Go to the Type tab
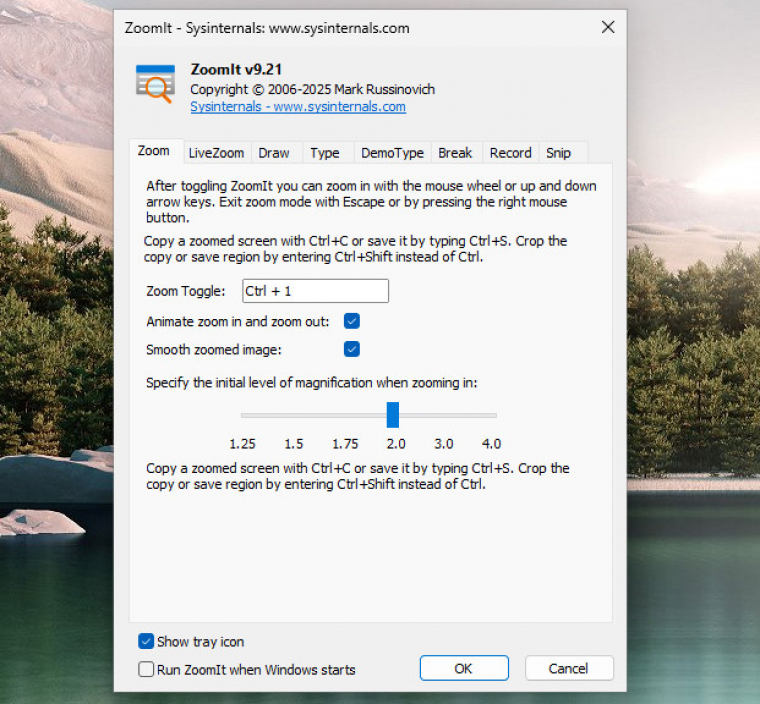This screenshot has width=760, height=704. tap(324, 153)
